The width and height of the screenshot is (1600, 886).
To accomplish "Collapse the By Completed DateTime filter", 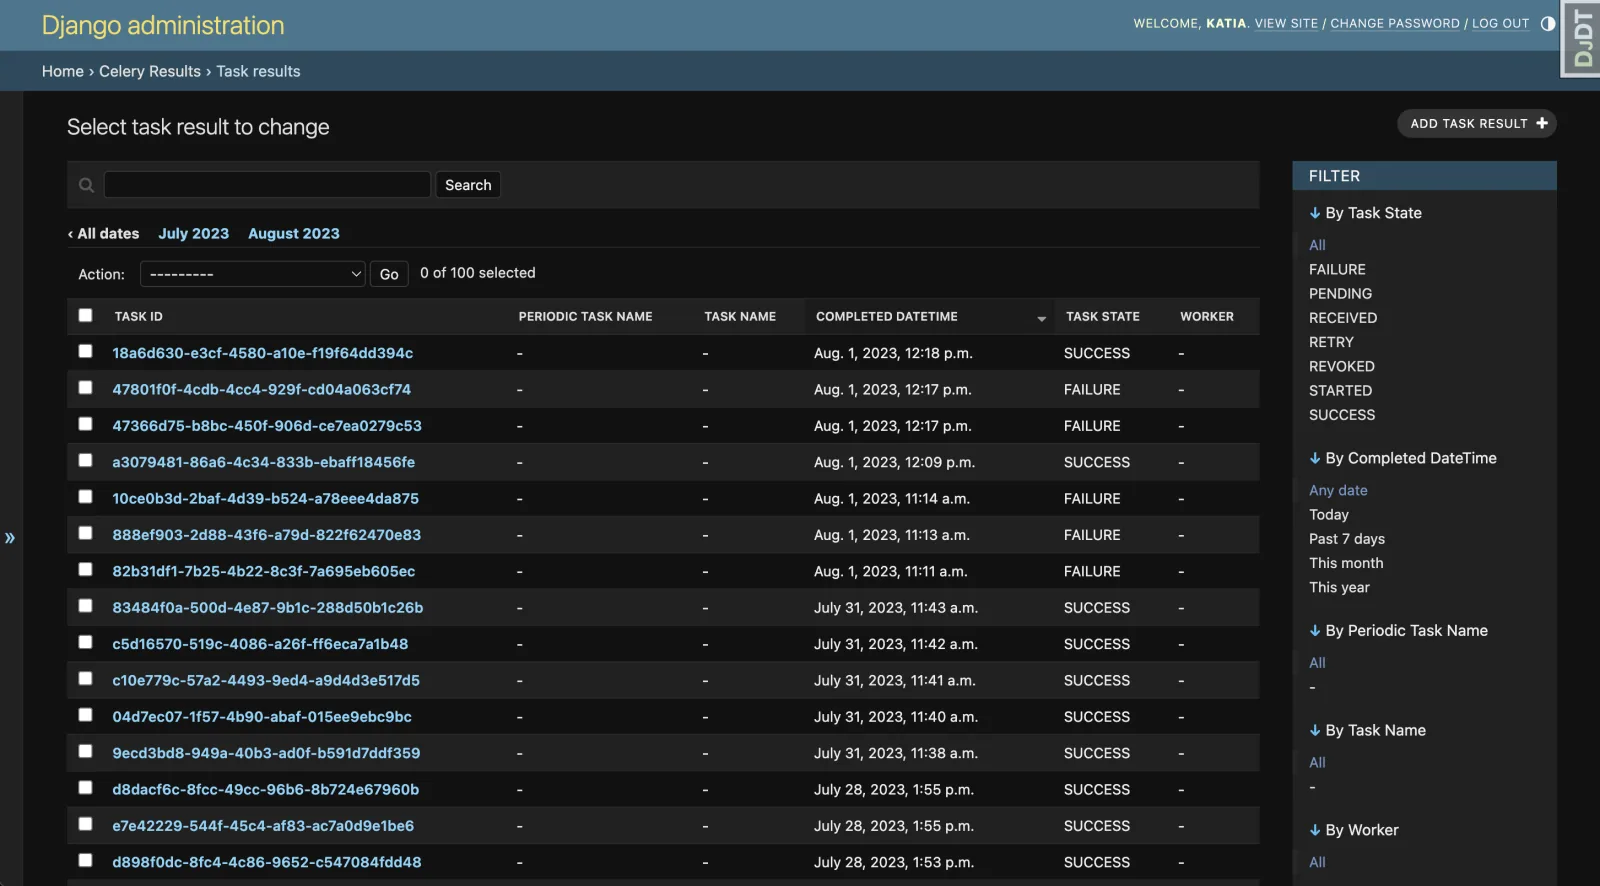I will (1403, 458).
